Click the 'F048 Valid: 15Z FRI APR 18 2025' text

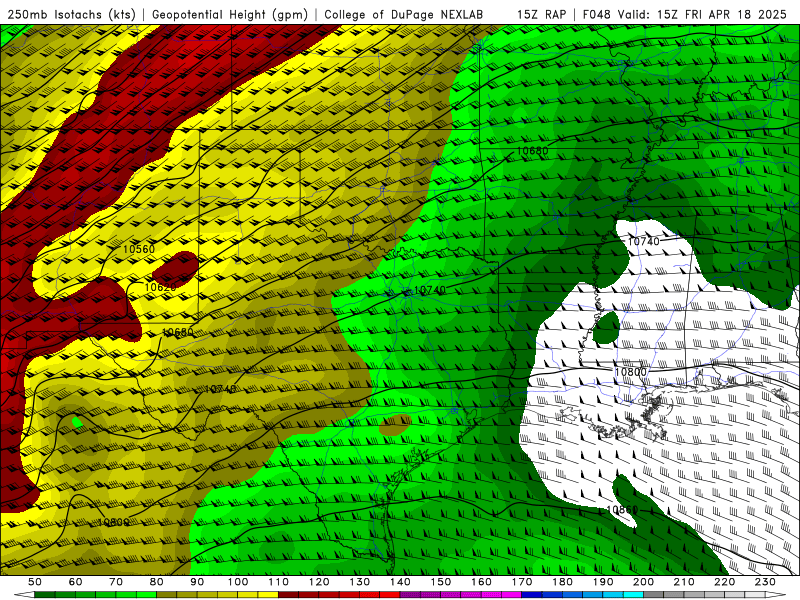(685, 15)
